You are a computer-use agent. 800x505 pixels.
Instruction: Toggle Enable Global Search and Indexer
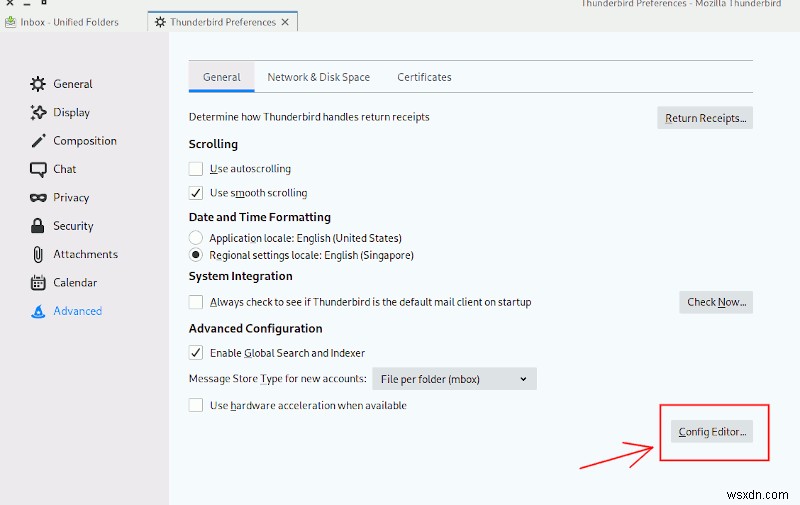[x=195, y=353]
